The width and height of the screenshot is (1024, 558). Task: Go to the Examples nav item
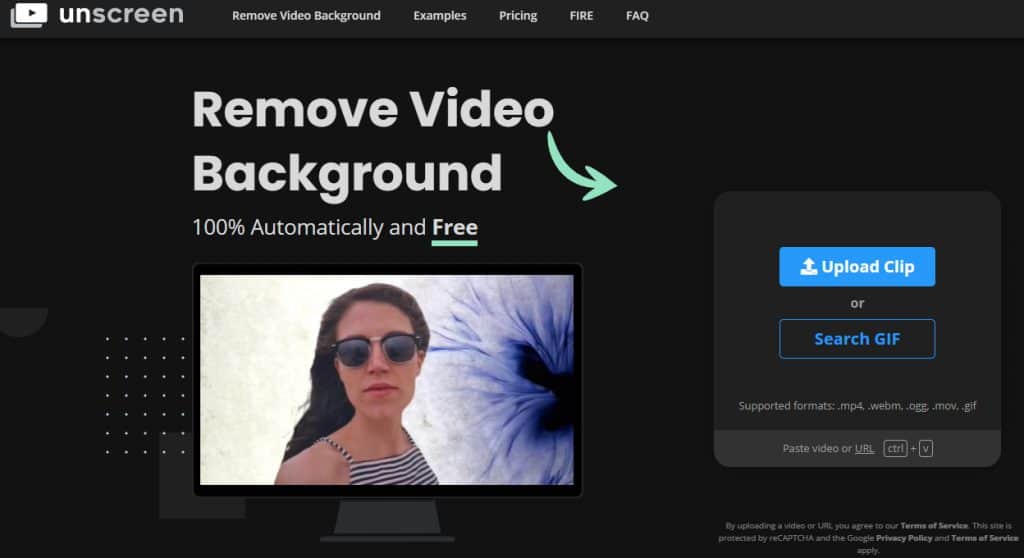click(440, 16)
